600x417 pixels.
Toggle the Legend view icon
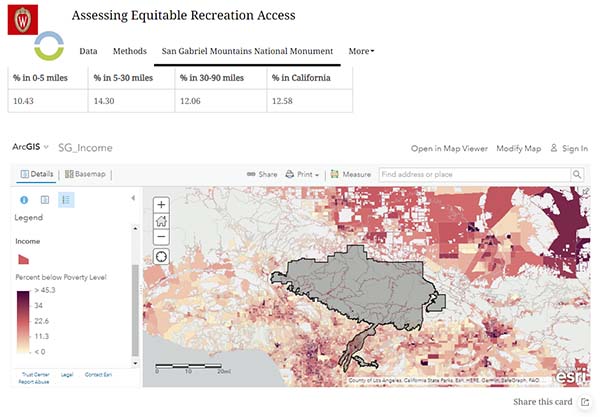point(65,199)
